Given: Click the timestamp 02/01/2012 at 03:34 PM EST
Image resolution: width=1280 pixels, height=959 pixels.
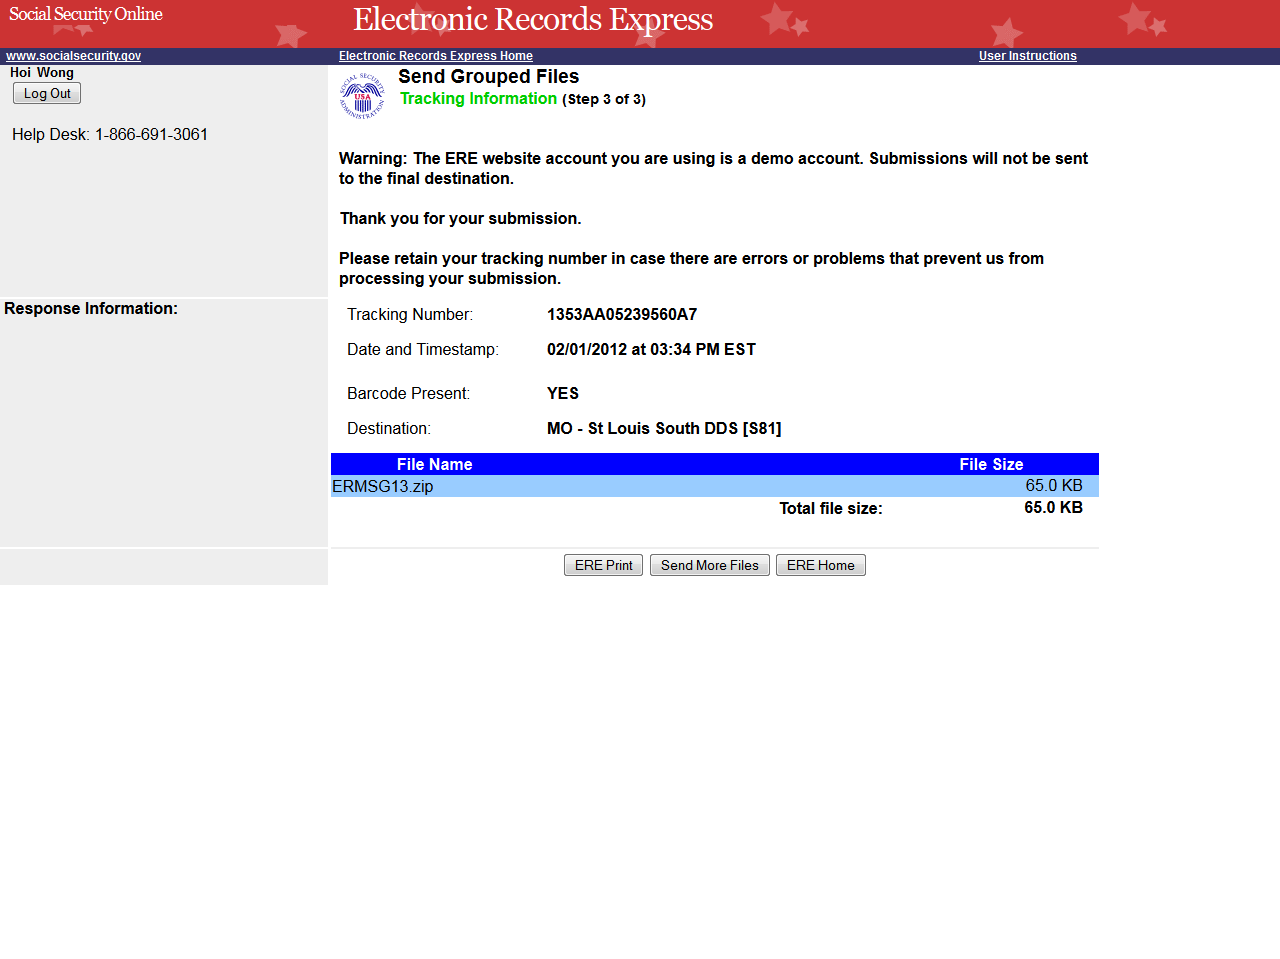Looking at the screenshot, I should 651,349.
